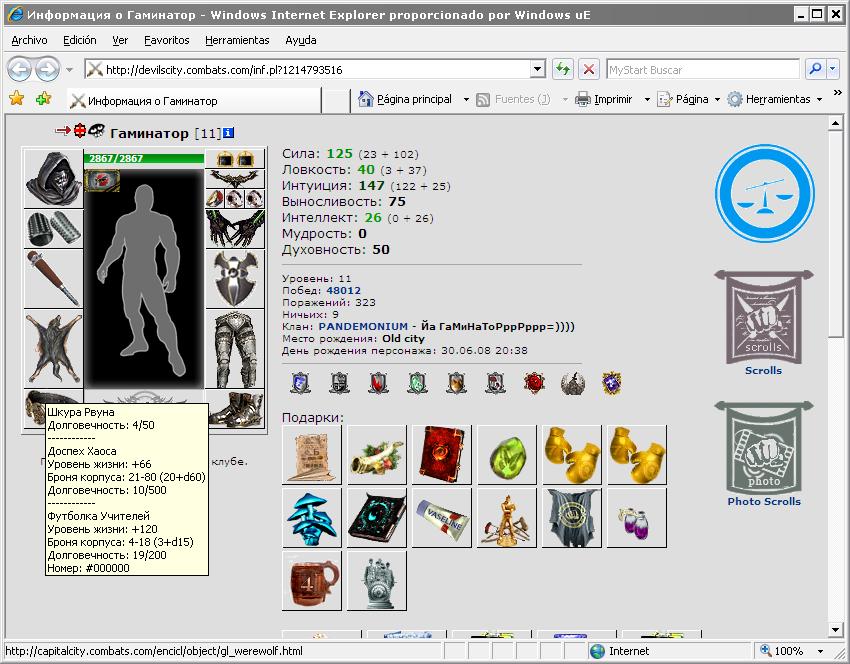
Task: Click the refresh page button
Action: [x=563, y=69]
